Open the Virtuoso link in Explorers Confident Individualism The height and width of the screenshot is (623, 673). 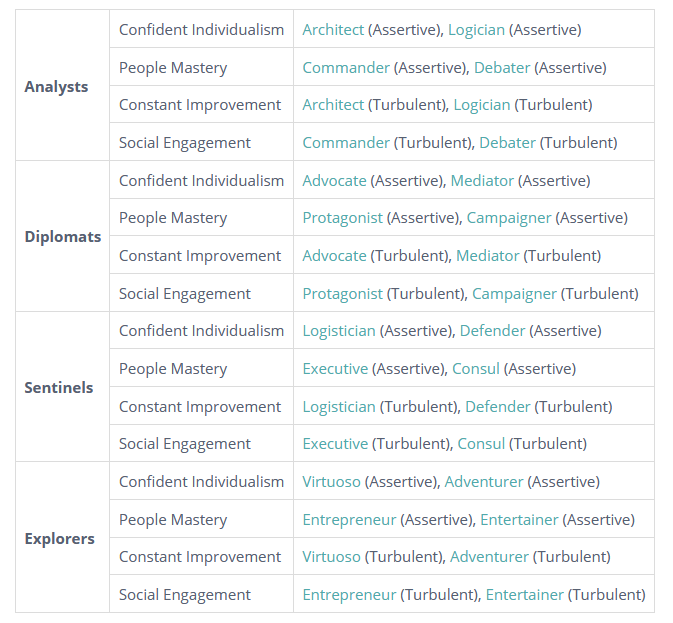[x=331, y=482]
